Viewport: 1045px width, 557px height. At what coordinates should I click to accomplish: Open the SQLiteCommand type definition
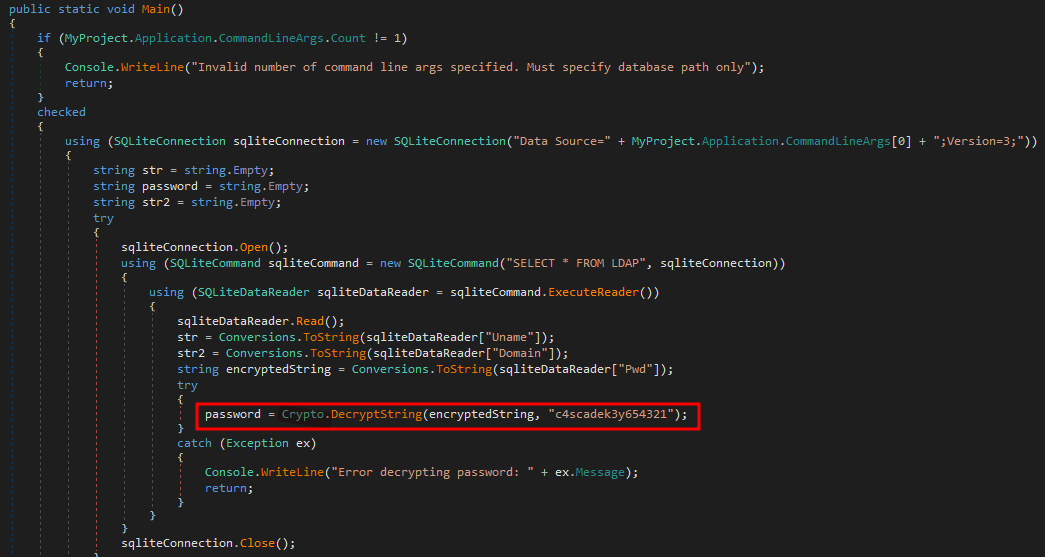(215, 263)
